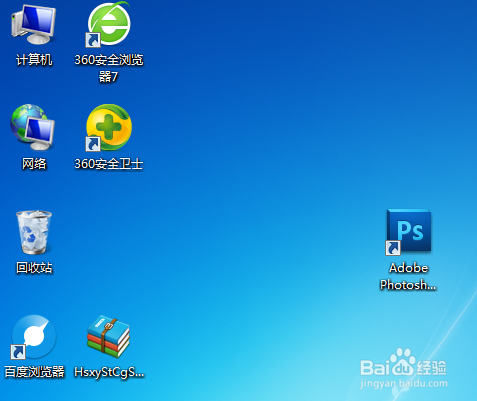Select the 百度浏览器 Baidu browser icon

pyautogui.click(x=33, y=337)
